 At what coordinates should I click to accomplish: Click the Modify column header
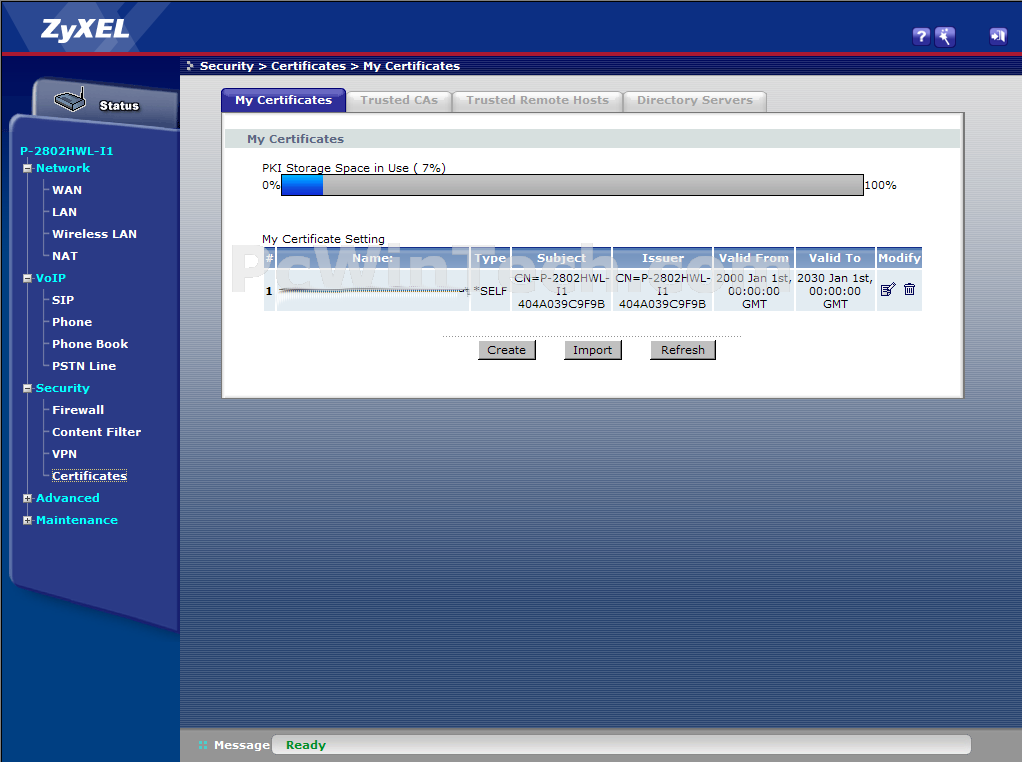[x=899, y=258]
